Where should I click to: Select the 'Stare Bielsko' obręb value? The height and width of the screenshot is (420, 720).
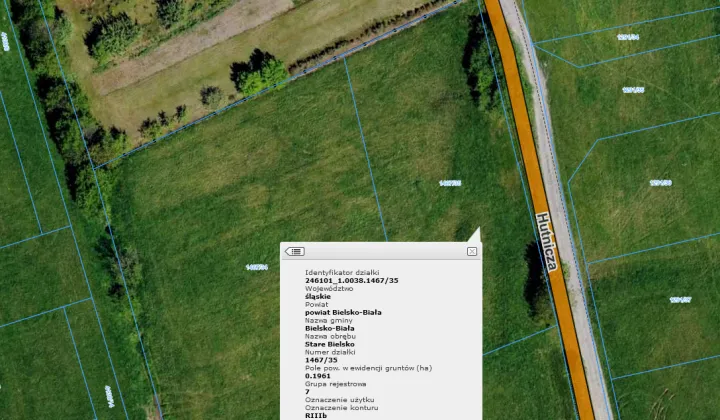click(330, 344)
